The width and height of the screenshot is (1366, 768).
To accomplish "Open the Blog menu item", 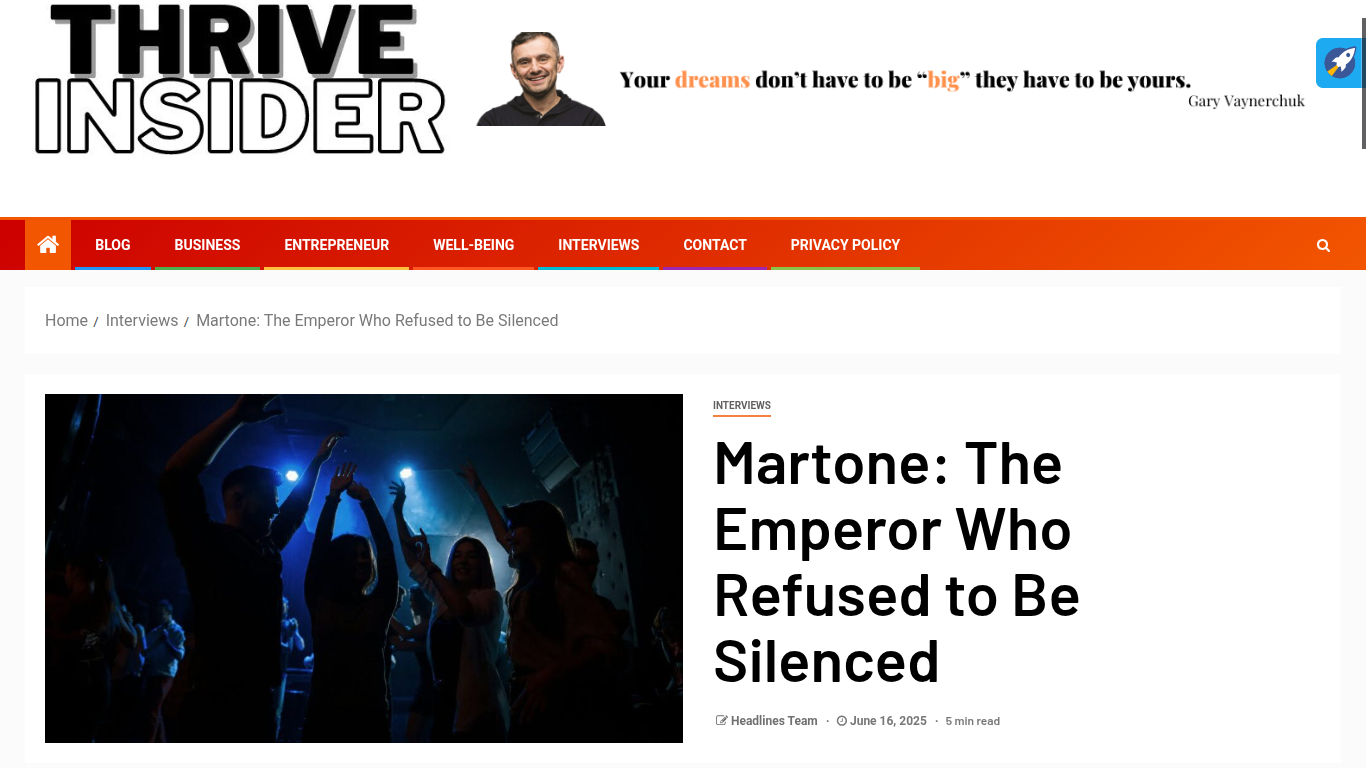I will pyautogui.click(x=112, y=245).
